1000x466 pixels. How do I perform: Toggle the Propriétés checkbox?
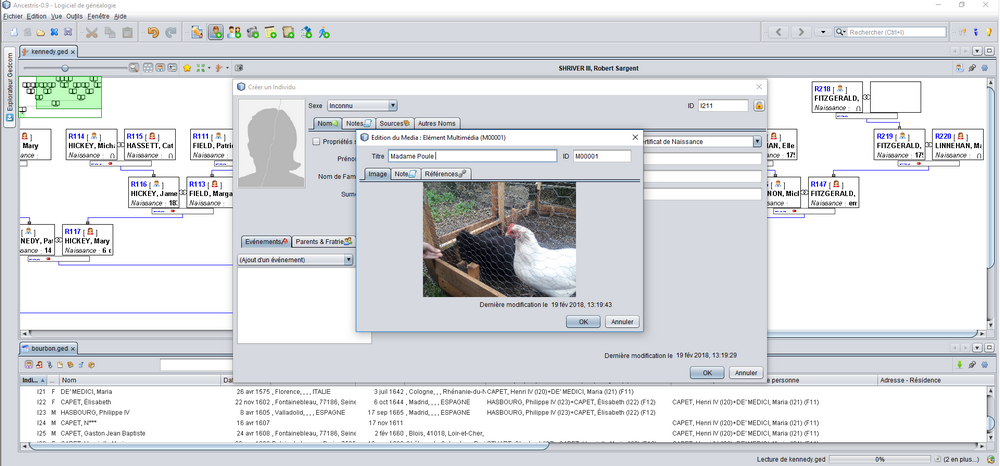coord(317,141)
